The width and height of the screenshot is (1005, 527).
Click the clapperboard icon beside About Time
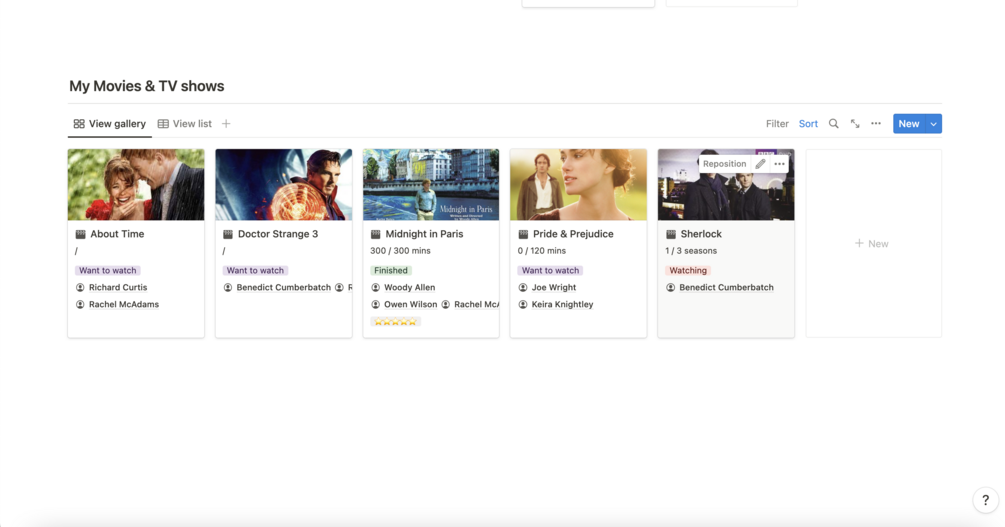pos(80,234)
